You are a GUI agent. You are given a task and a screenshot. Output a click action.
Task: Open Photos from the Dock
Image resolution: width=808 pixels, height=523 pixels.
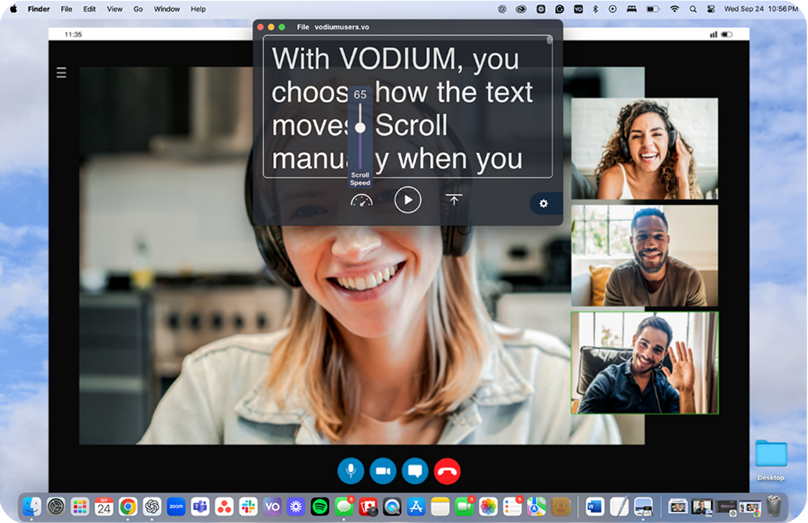(x=488, y=507)
